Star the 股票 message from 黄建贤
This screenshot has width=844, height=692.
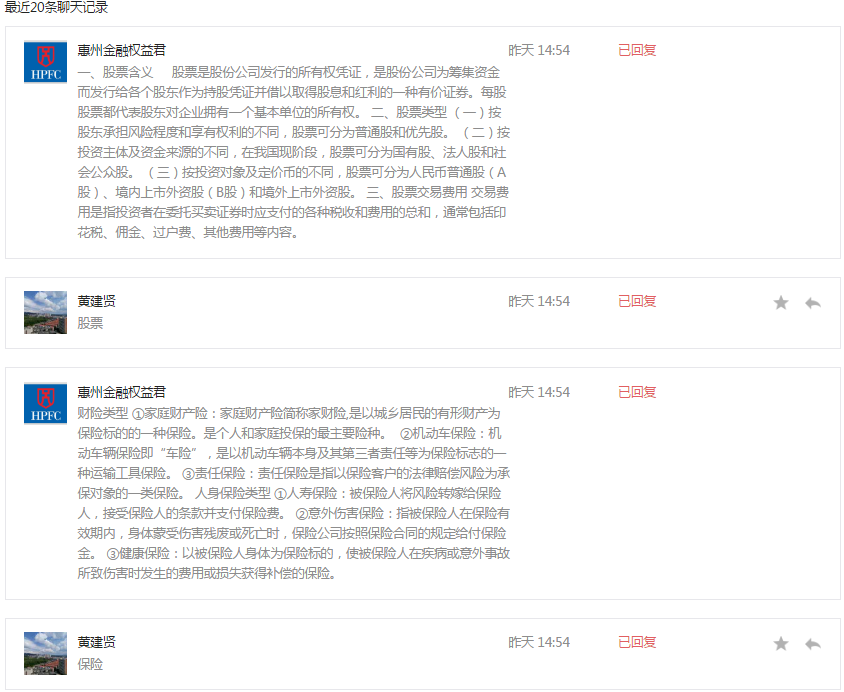pyautogui.click(x=781, y=303)
